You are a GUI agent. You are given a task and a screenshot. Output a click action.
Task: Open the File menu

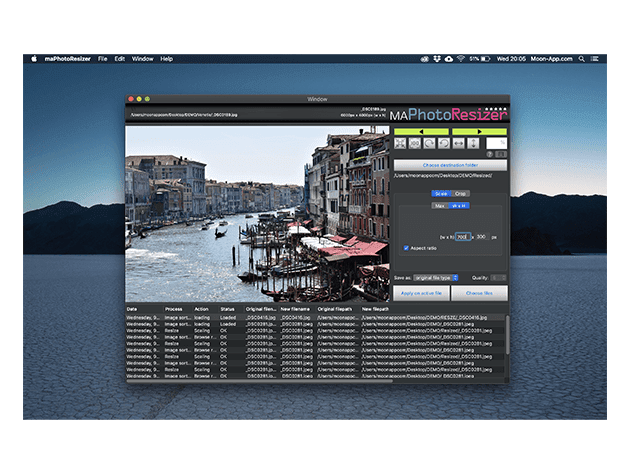102,59
